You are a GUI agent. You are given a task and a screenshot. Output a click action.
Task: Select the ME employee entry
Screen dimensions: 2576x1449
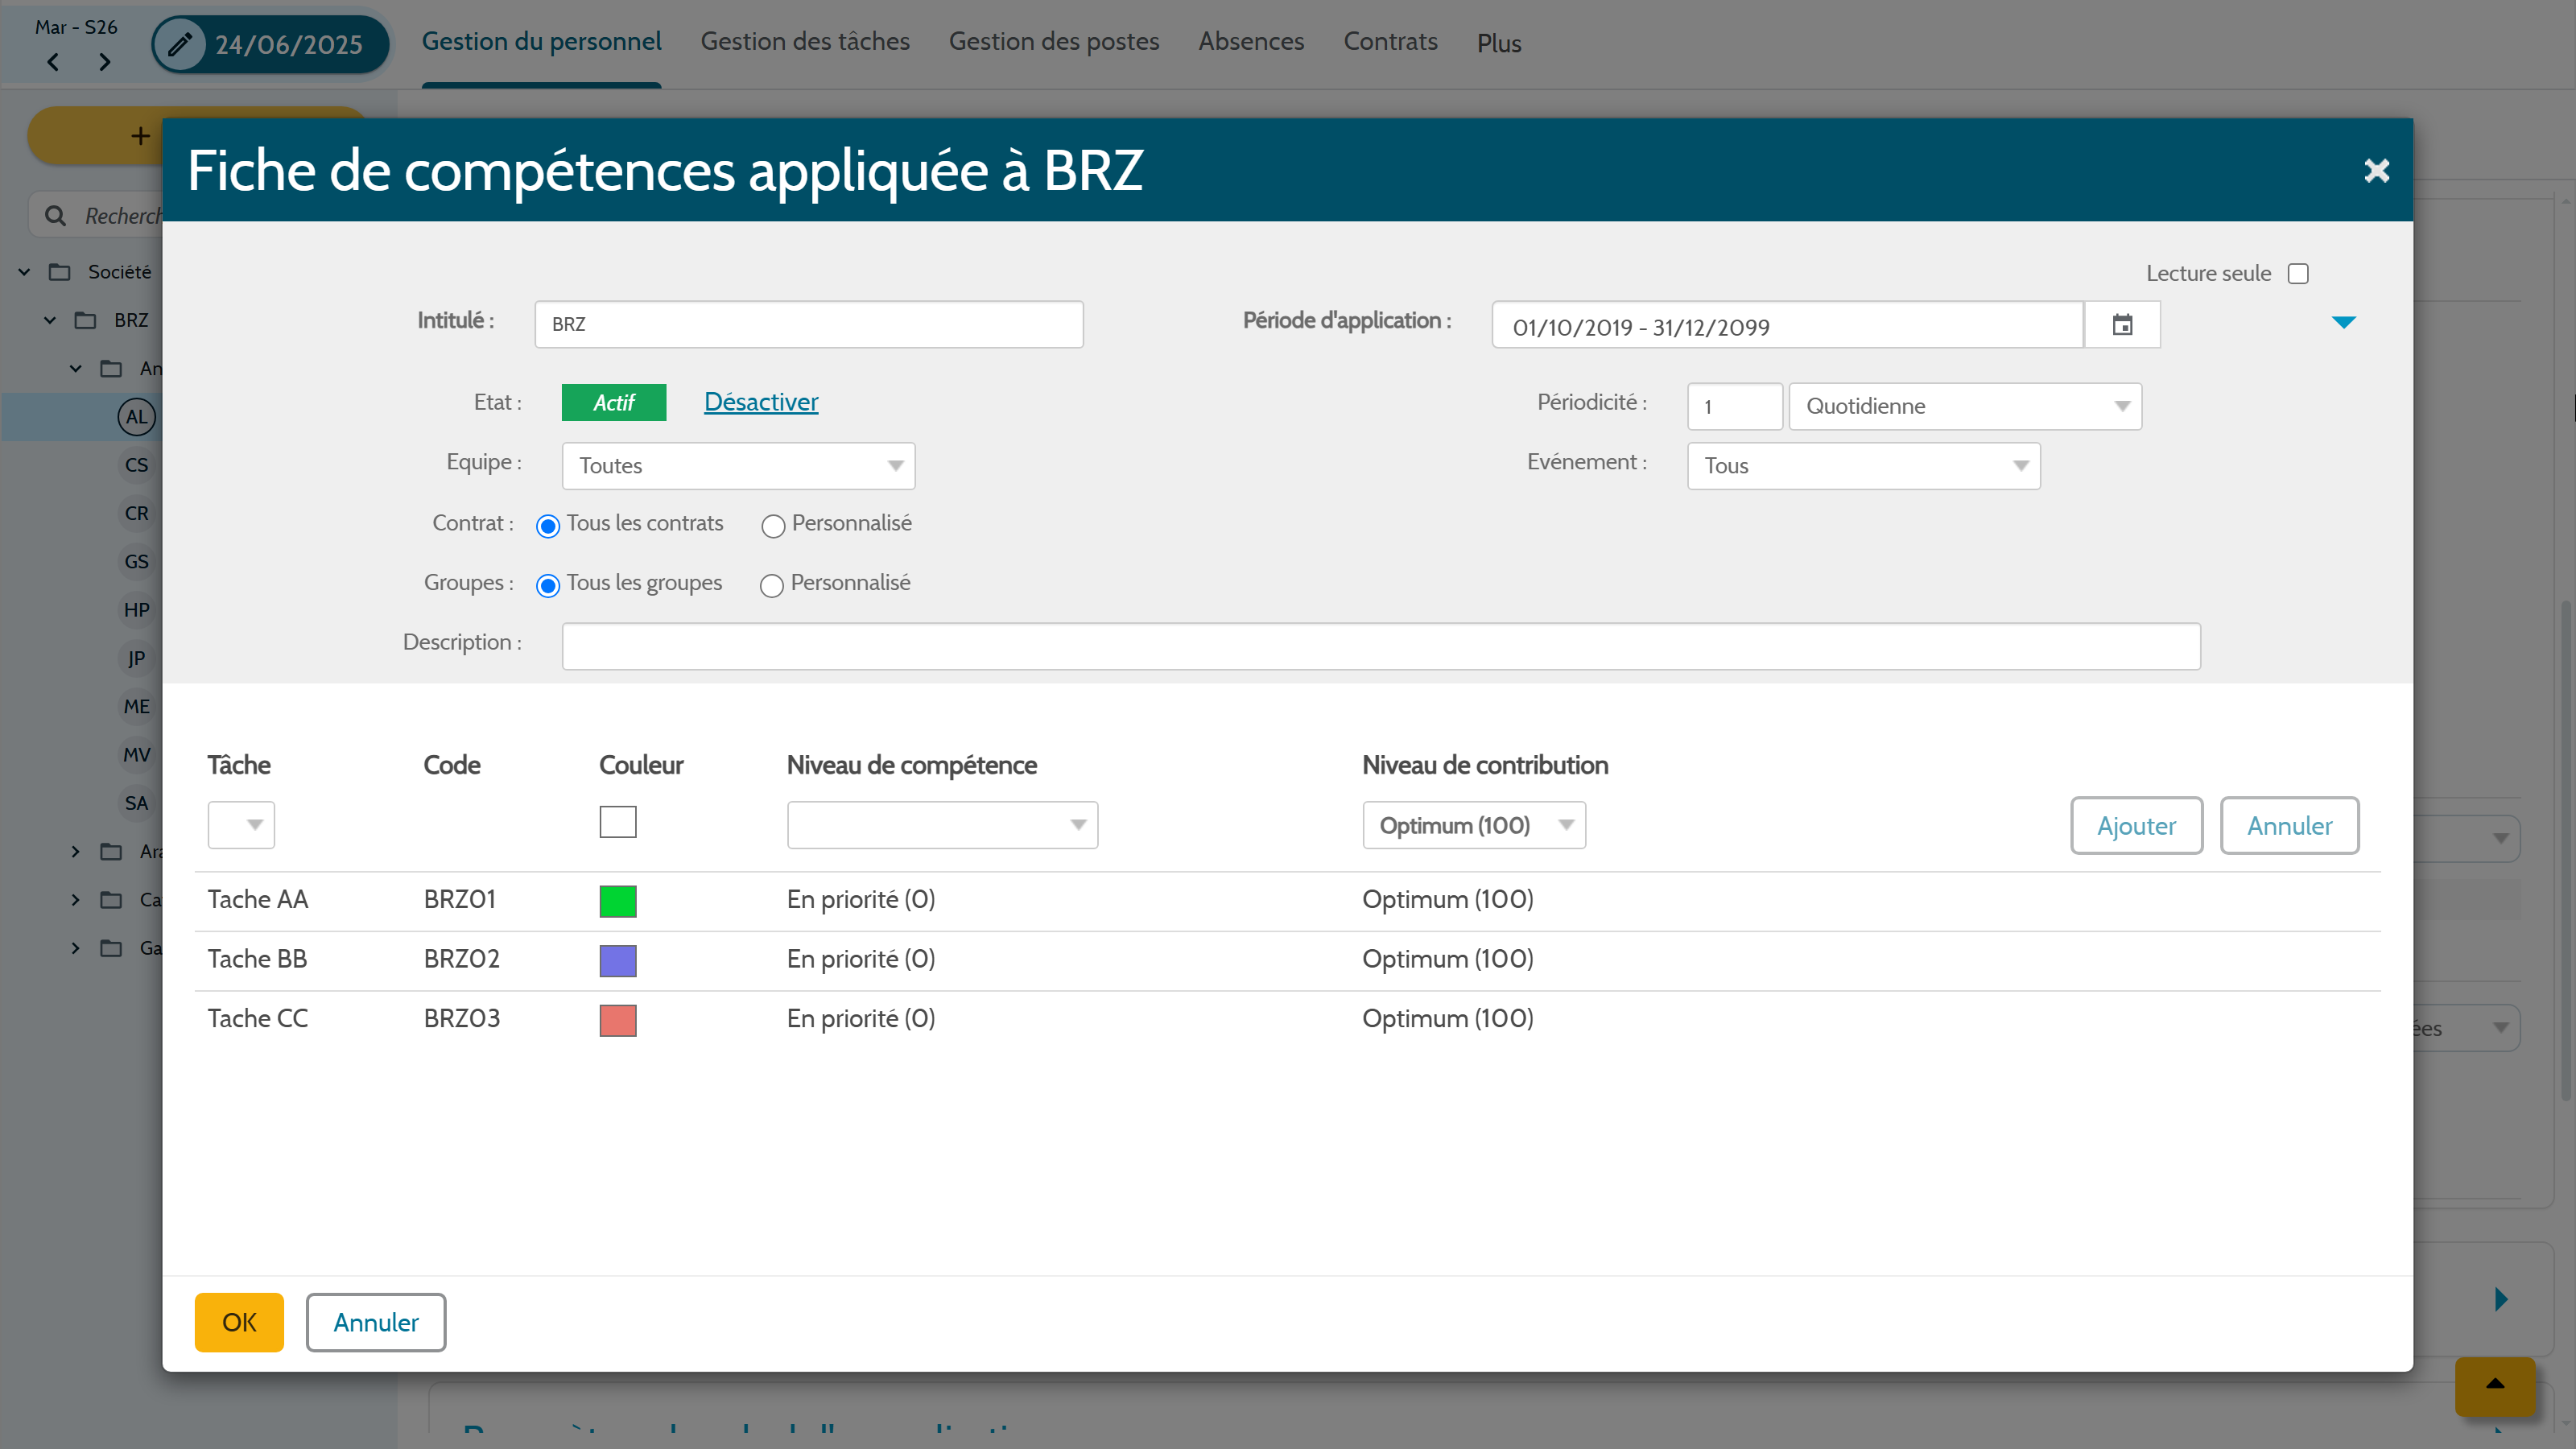136,706
